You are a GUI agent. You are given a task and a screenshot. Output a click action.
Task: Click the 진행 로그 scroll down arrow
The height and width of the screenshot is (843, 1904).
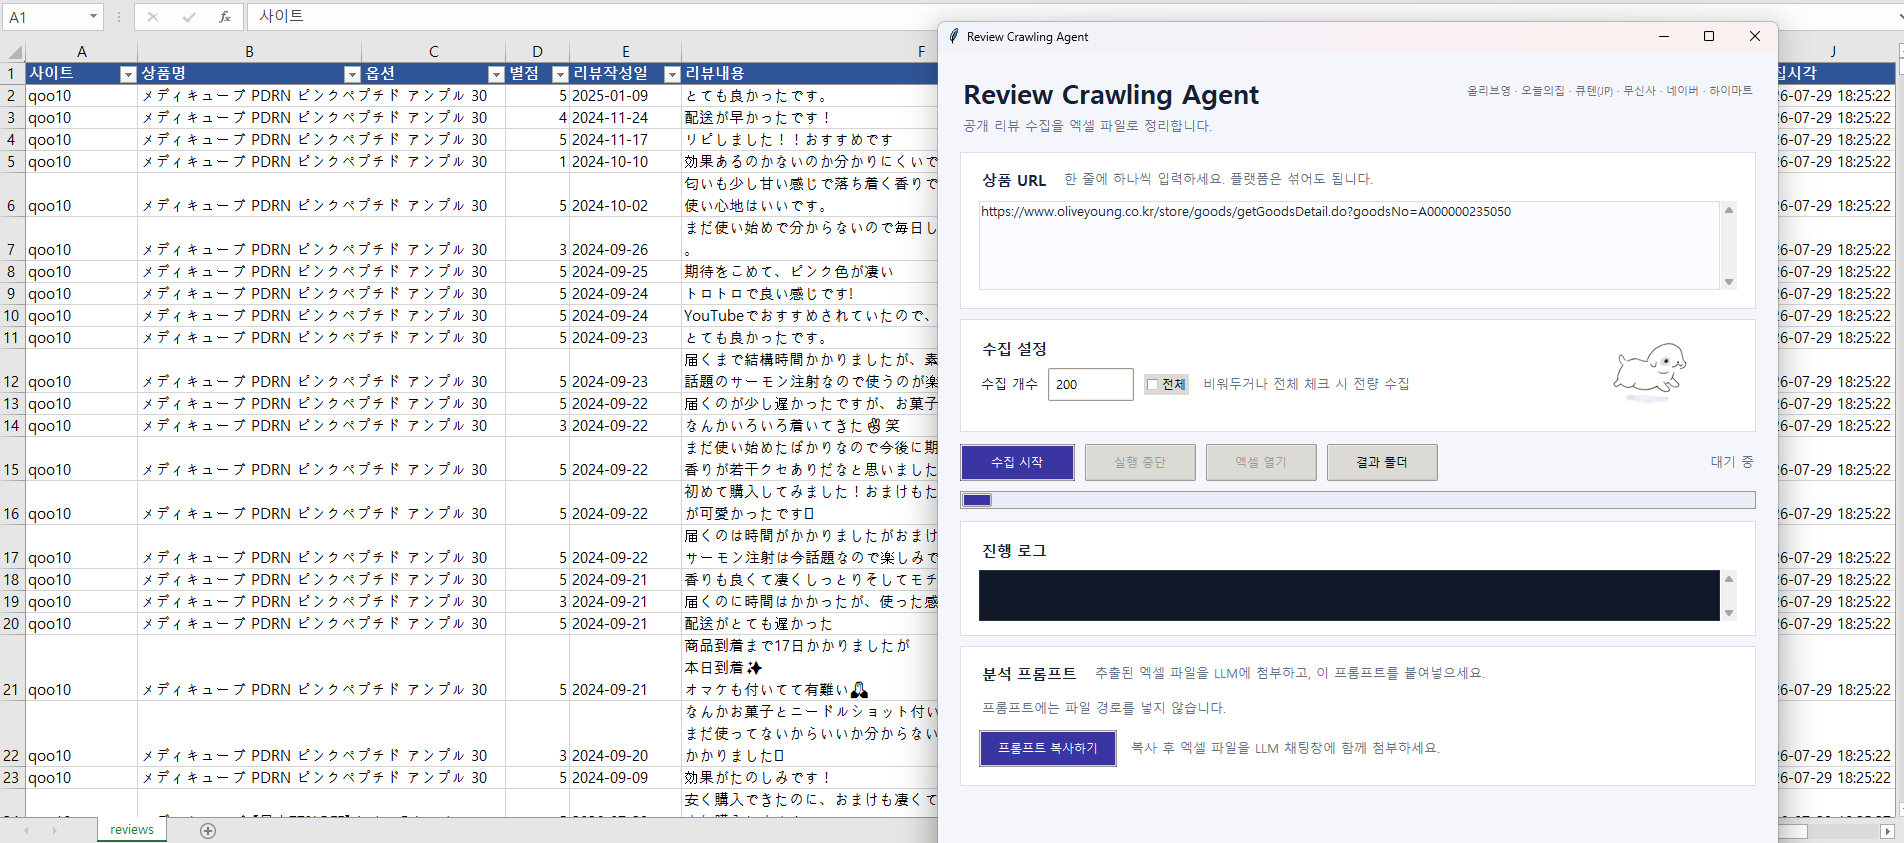[x=1729, y=613]
